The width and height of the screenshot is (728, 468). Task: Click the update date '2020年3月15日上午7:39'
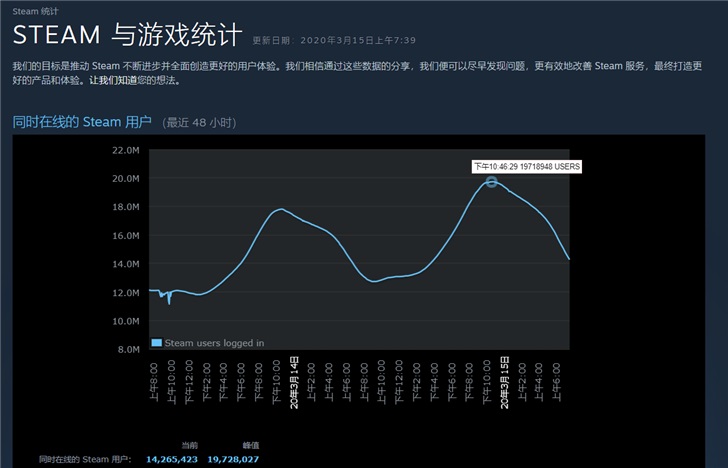click(x=358, y=40)
